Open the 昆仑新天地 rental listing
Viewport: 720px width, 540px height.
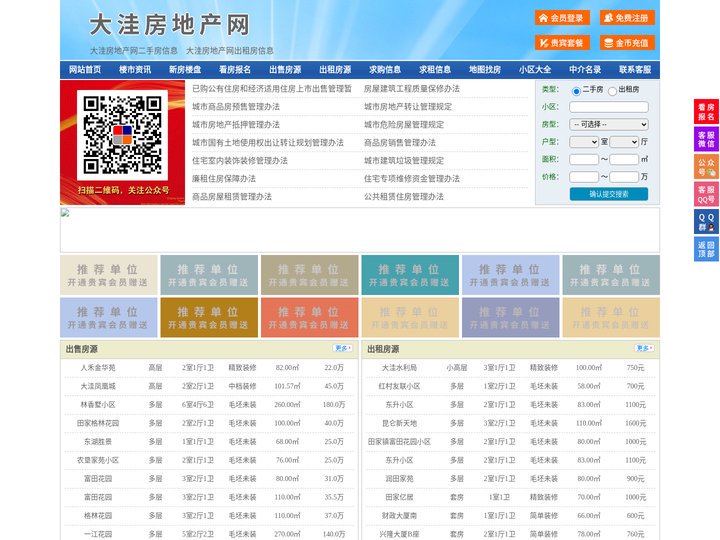coord(399,423)
